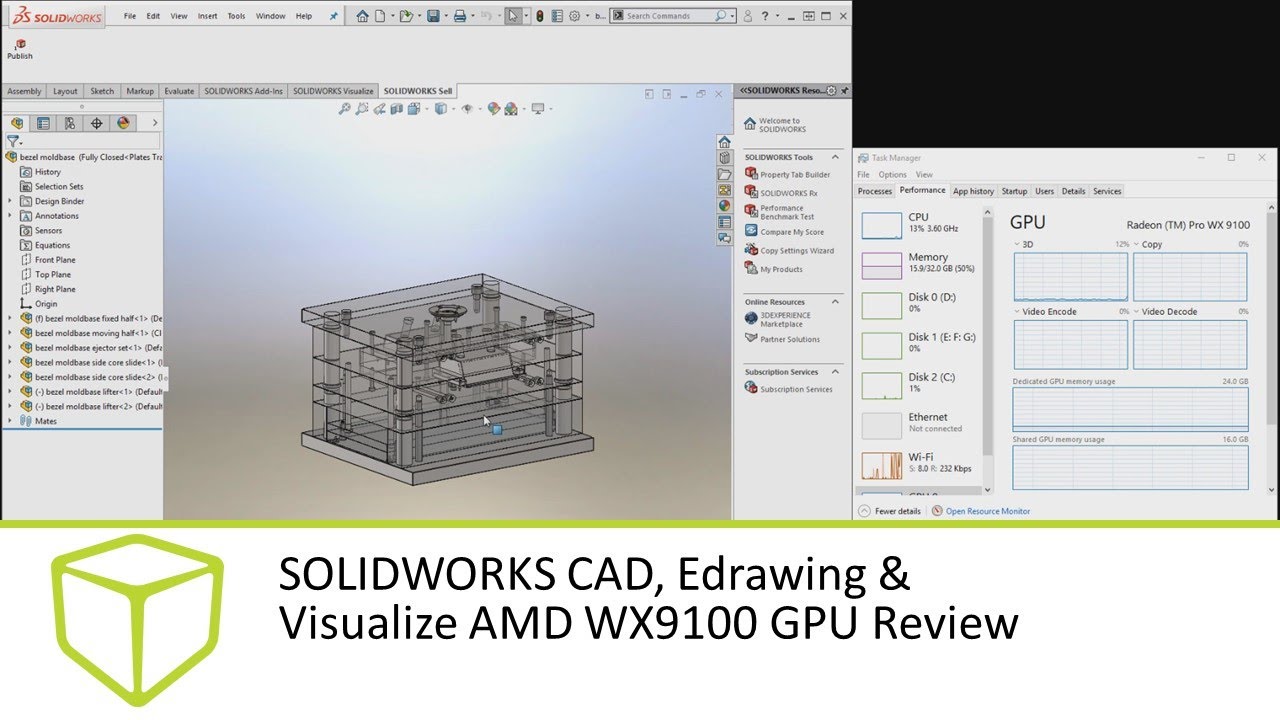The height and width of the screenshot is (720, 1280).
Task: Expand more manager tabs with the chevron arrow
Action: coord(154,123)
